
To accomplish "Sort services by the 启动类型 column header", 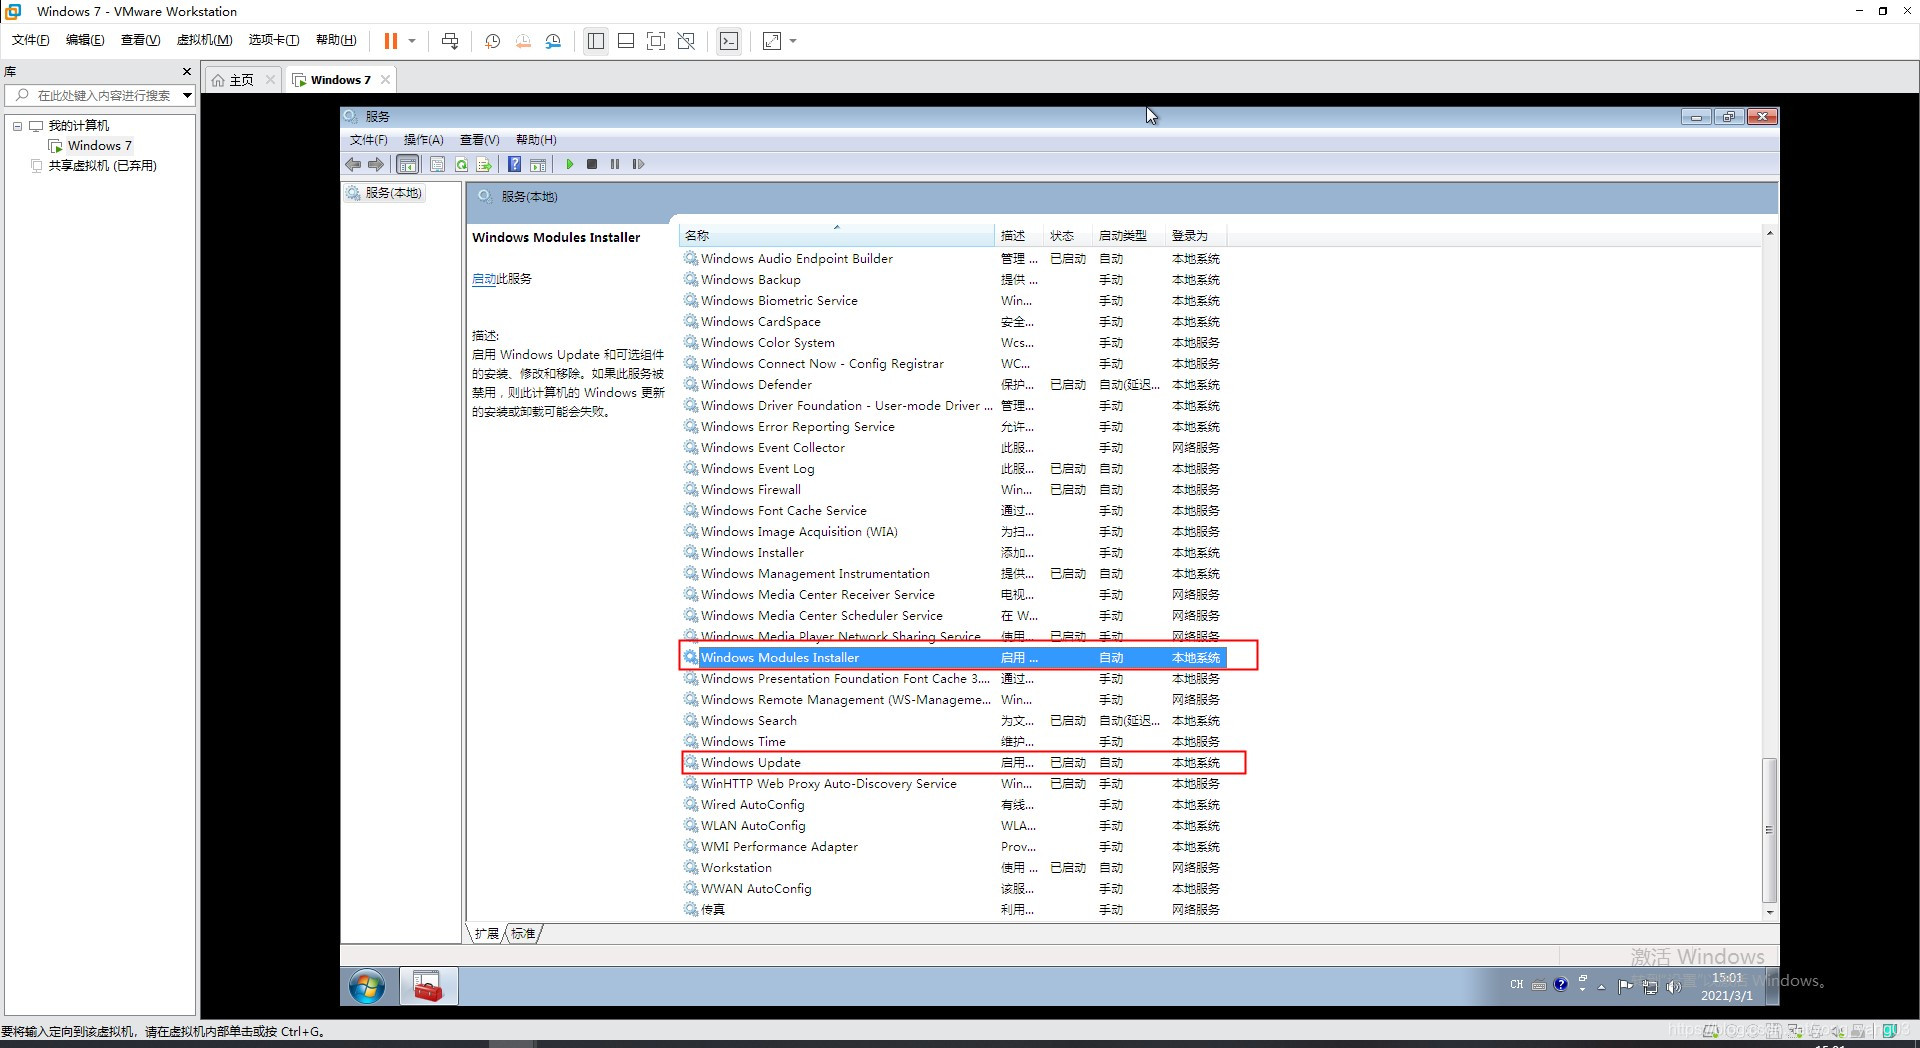I will tap(1129, 235).
